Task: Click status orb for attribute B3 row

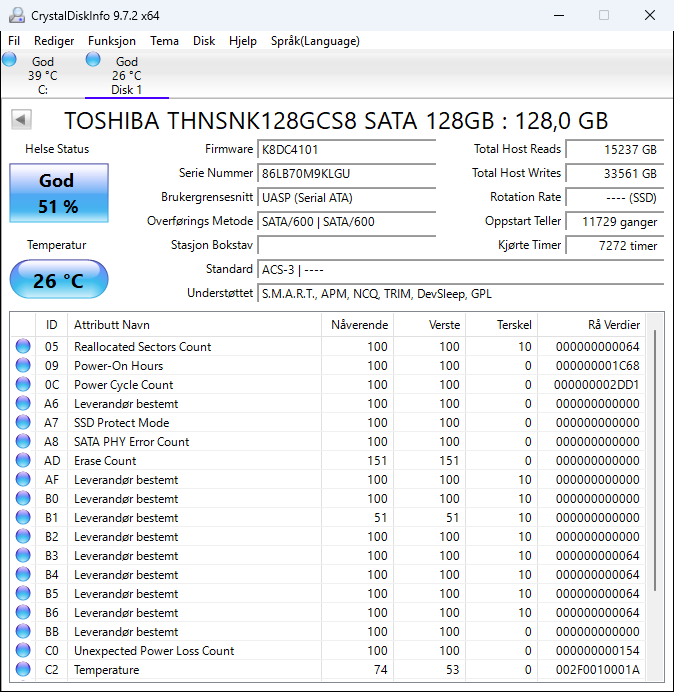Action: pos(23,555)
